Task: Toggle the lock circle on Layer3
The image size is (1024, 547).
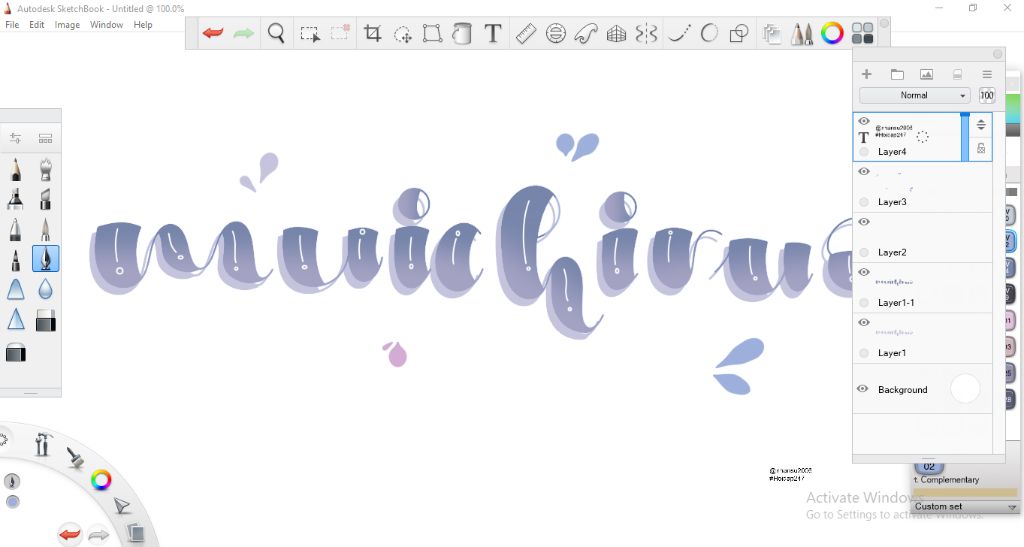Action: 864,202
